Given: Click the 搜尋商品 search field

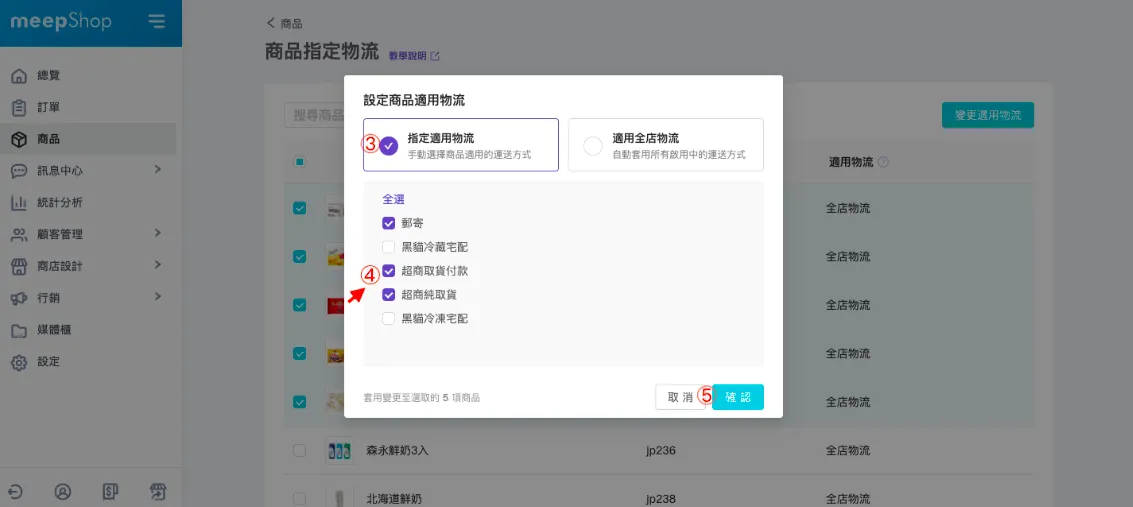Looking at the screenshot, I should [315, 115].
